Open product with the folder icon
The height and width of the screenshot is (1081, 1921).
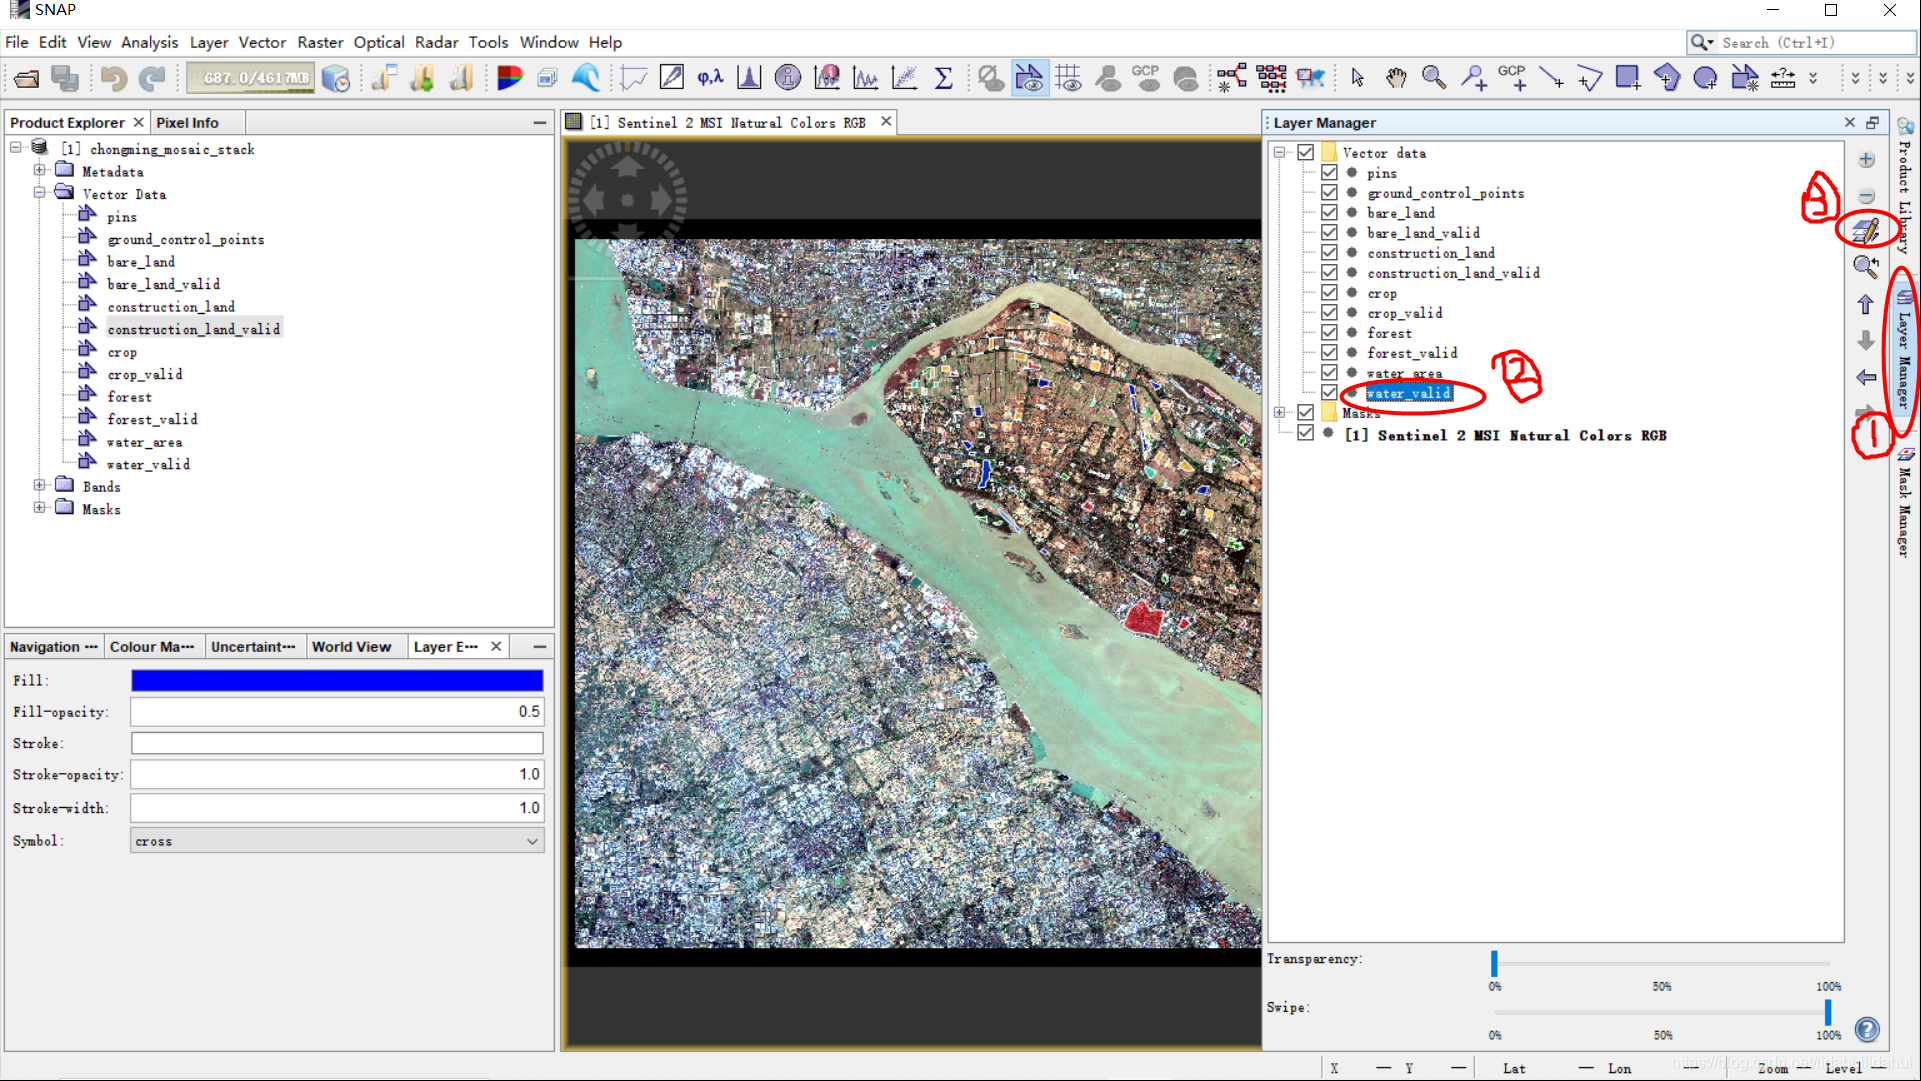click(27, 78)
